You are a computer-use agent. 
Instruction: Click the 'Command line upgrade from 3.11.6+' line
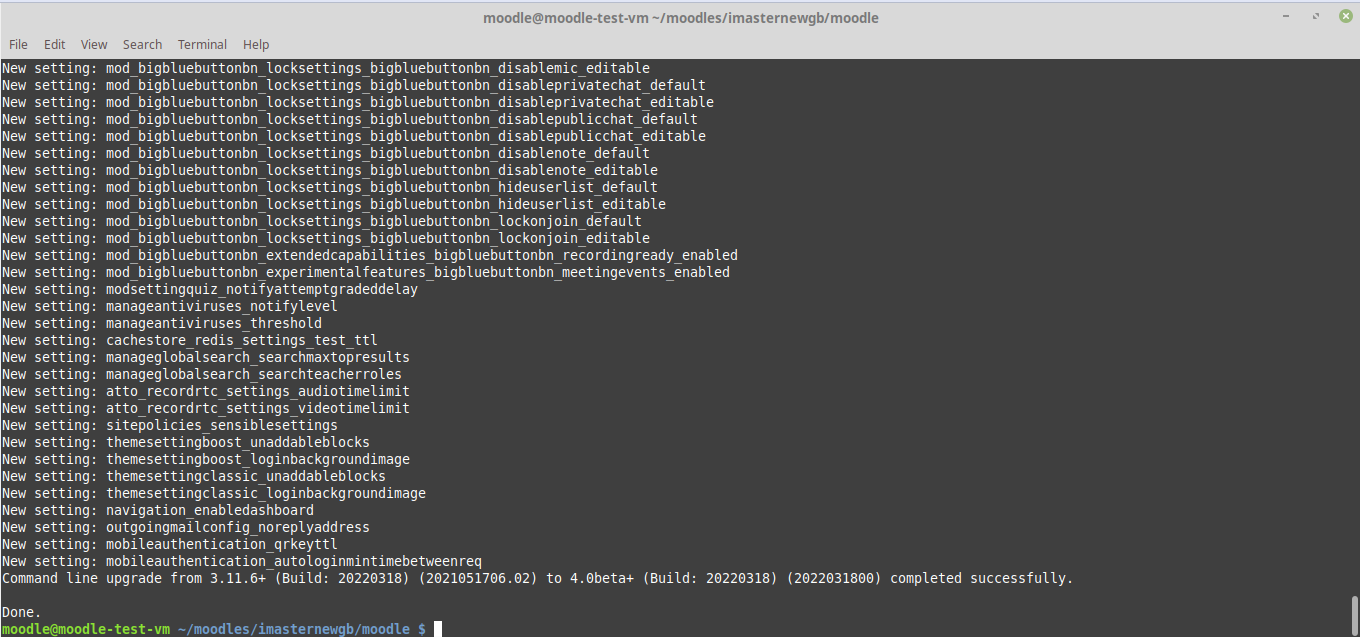tap(537, 578)
